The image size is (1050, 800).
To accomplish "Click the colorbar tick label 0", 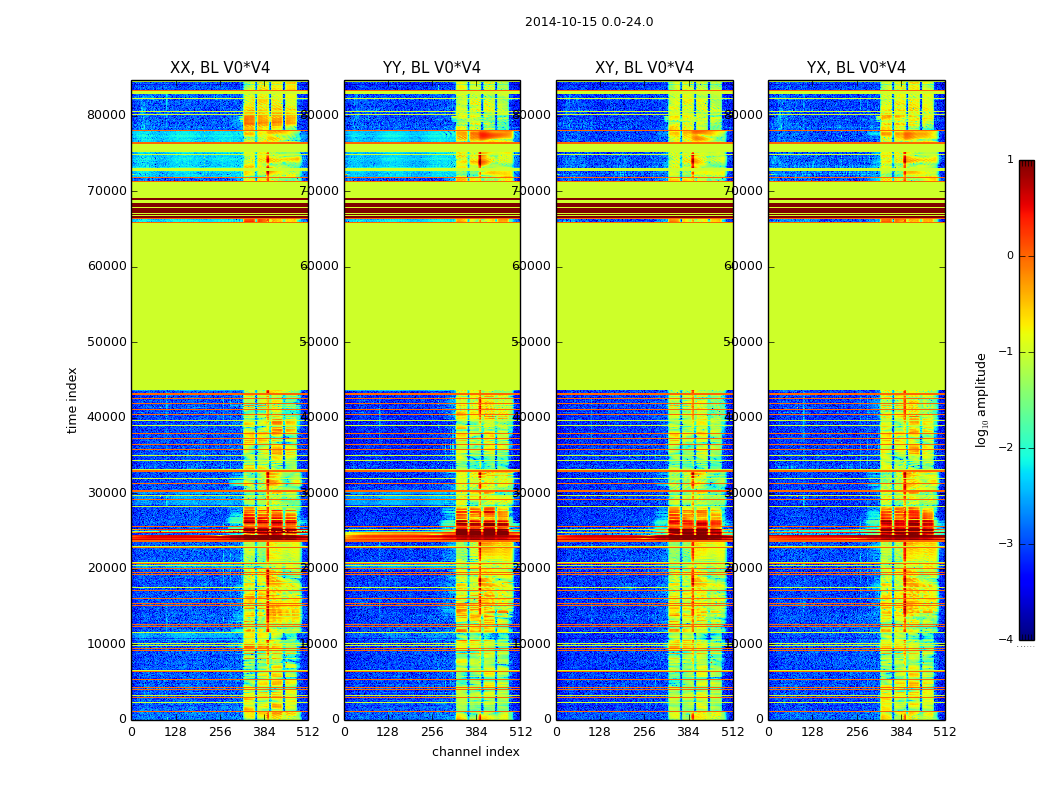I will point(1010,256).
